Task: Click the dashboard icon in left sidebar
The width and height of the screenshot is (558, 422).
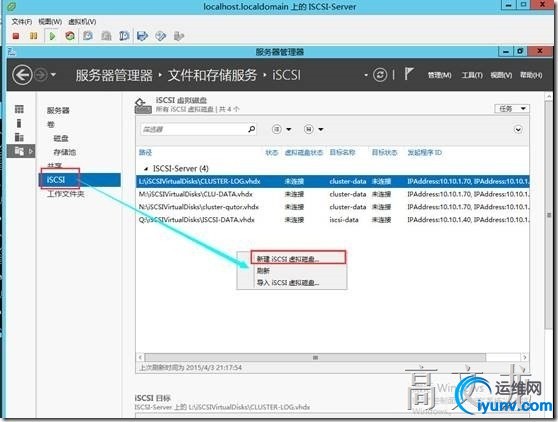Action: coord(19,109)
